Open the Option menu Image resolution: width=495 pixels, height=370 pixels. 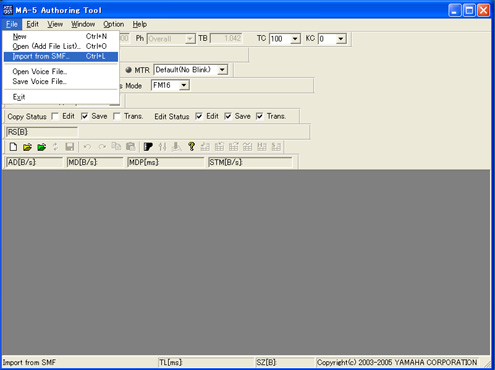pyautogui.click(x=113, y=24)
